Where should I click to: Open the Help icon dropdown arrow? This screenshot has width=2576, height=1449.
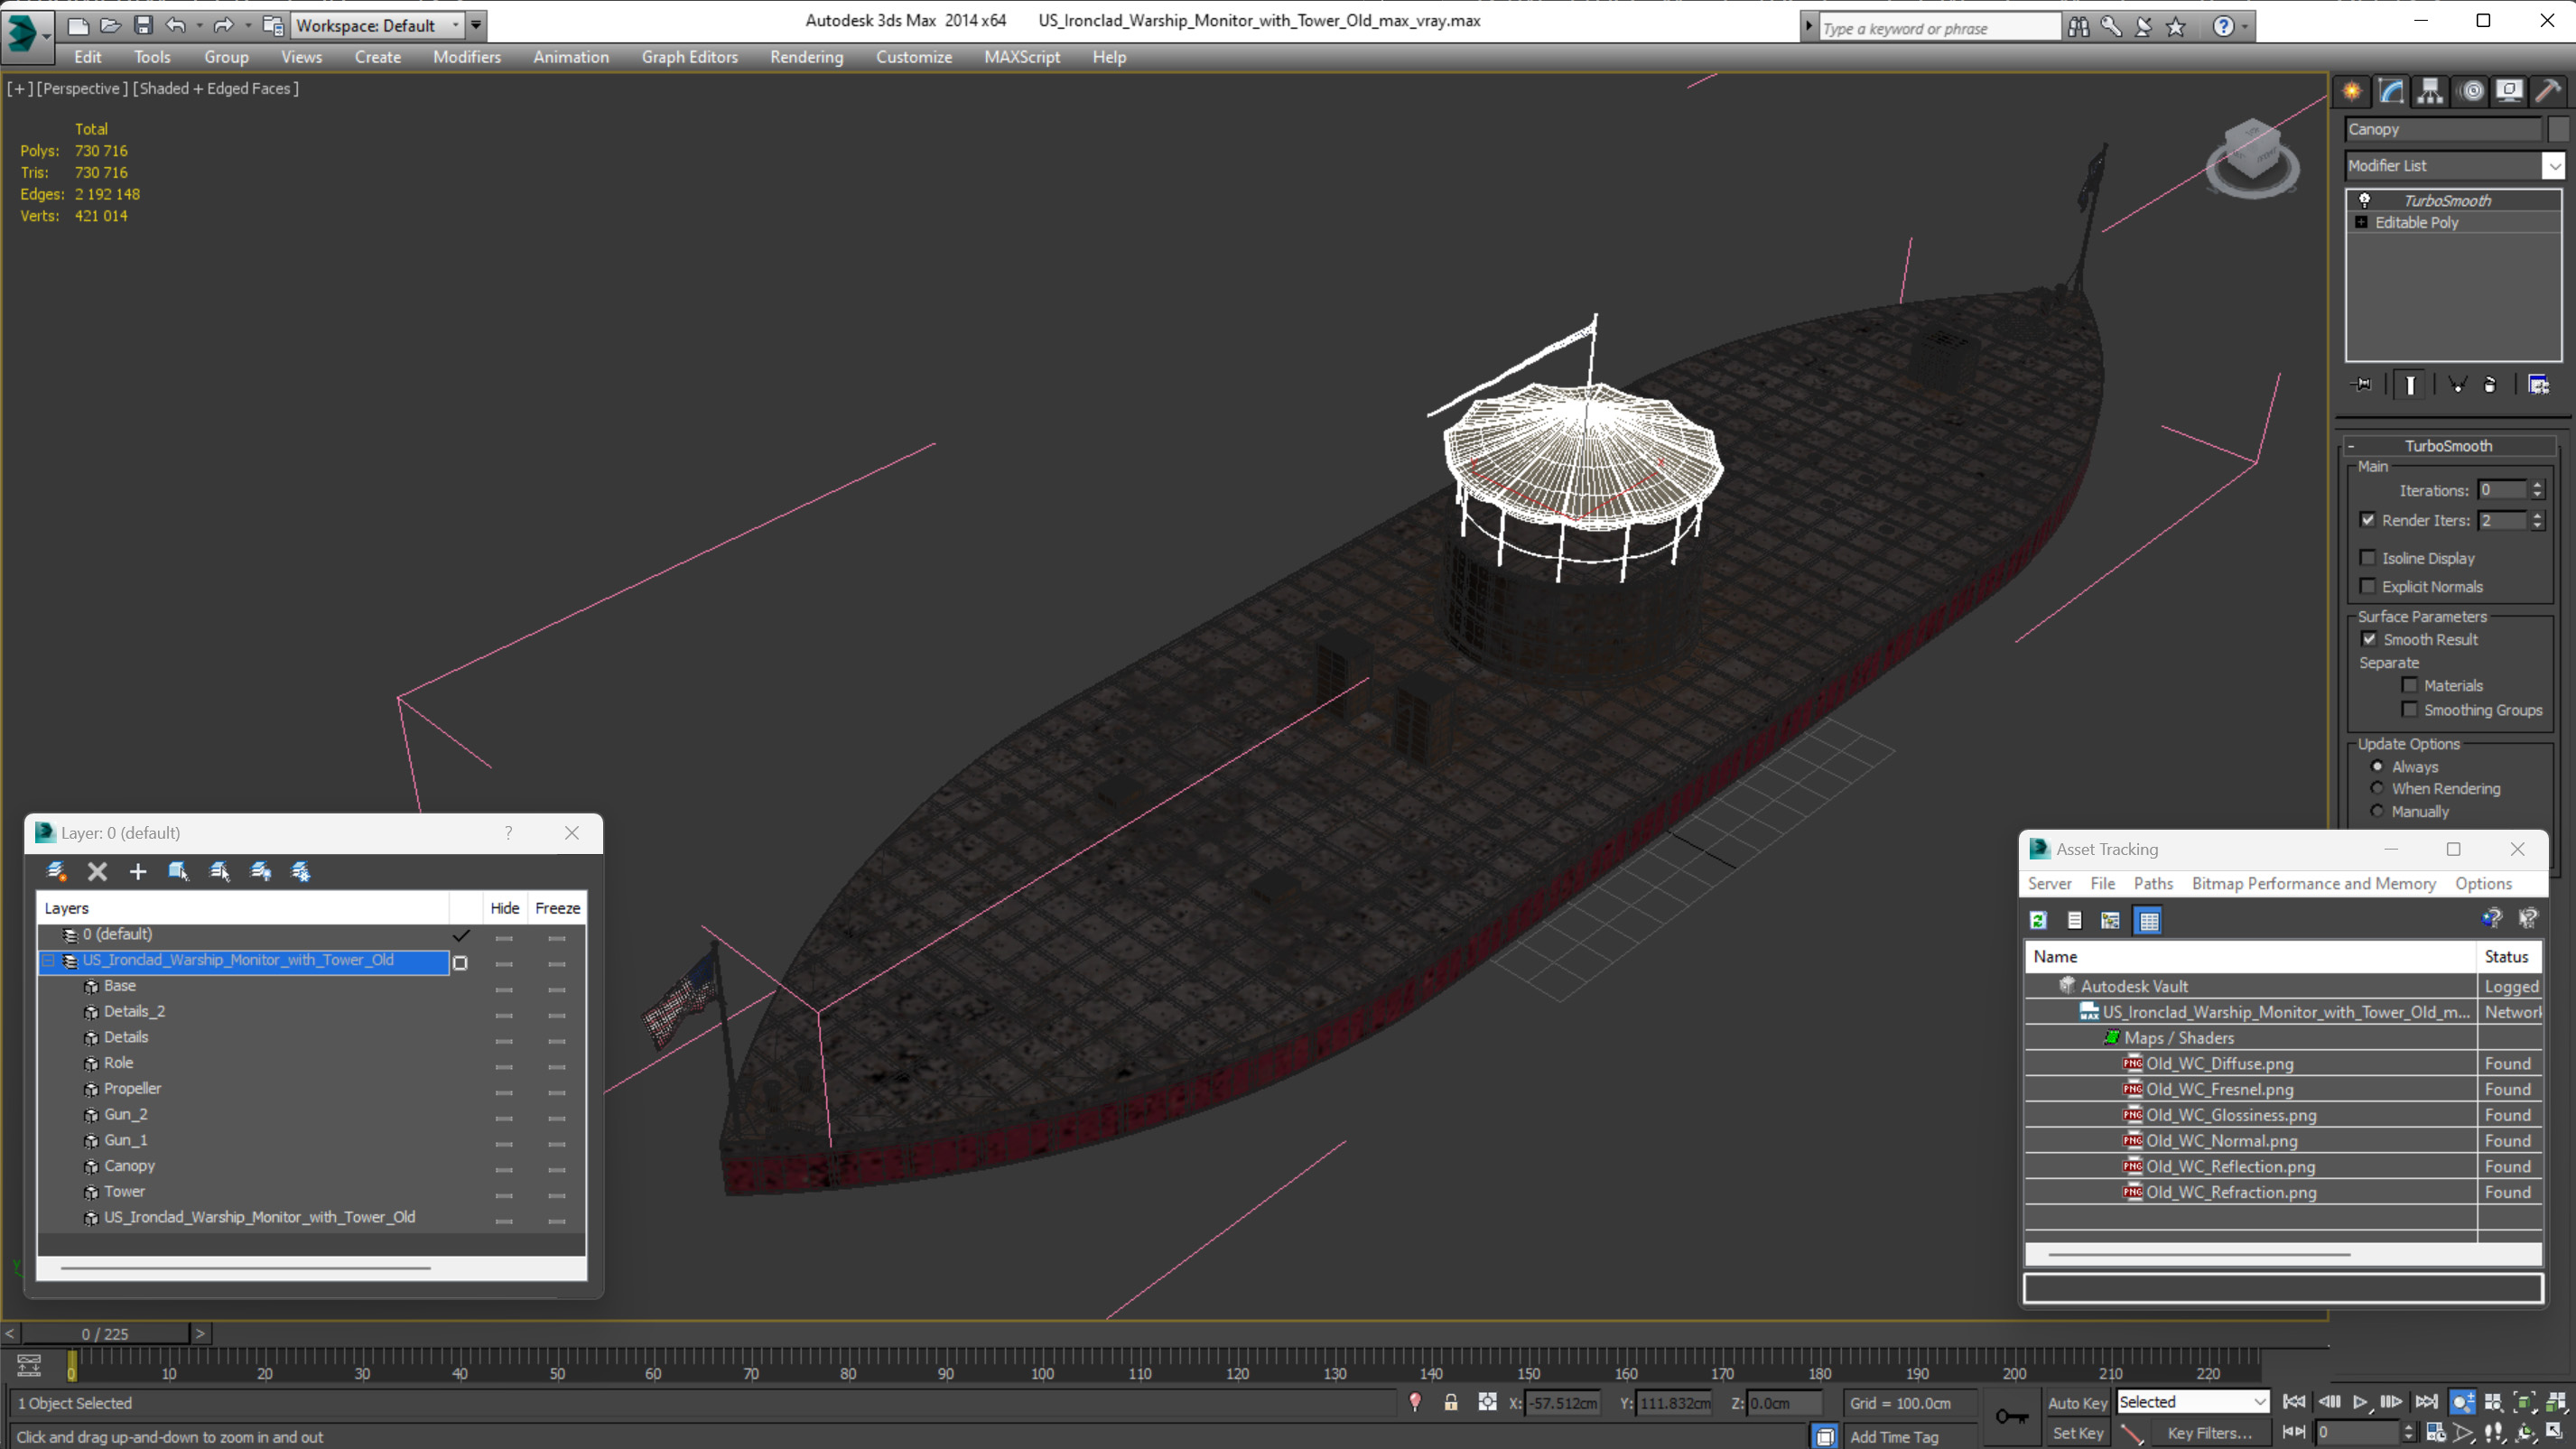point(2245,27)
